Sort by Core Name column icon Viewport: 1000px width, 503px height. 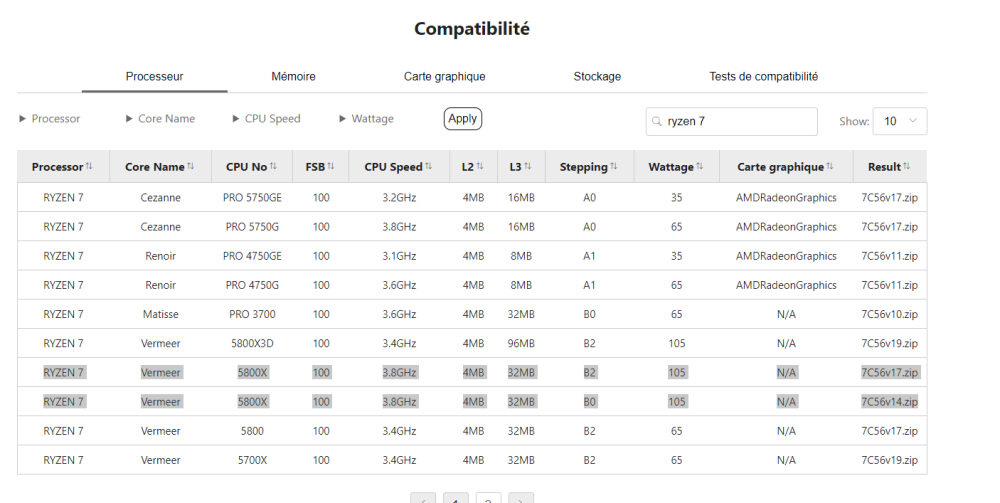[x=190, y=167]
